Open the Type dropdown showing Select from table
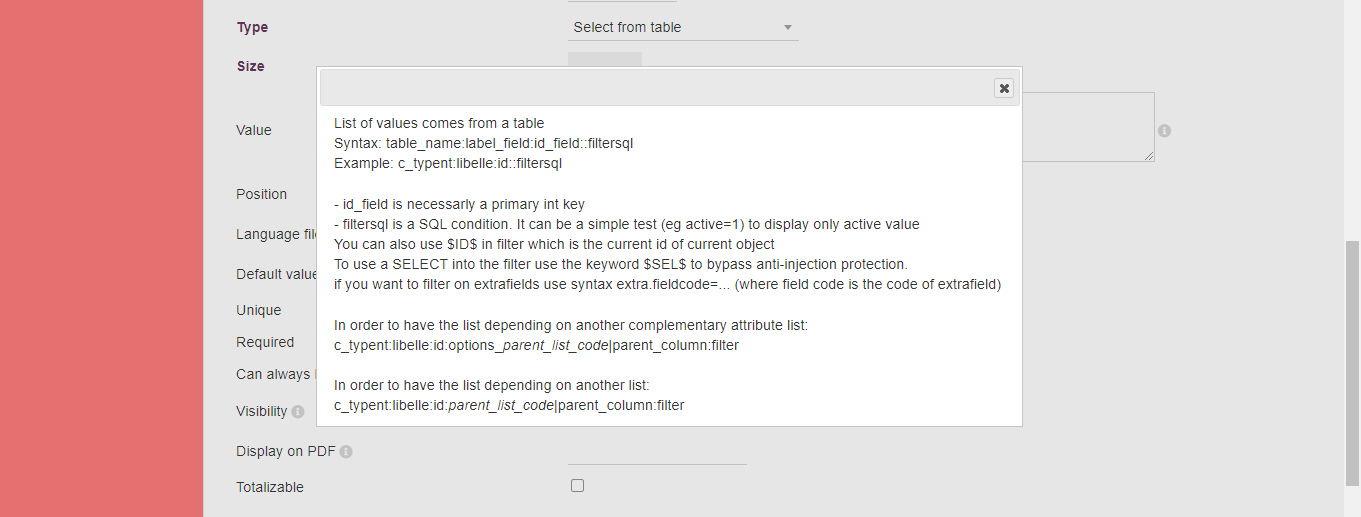 click(683, 27)
